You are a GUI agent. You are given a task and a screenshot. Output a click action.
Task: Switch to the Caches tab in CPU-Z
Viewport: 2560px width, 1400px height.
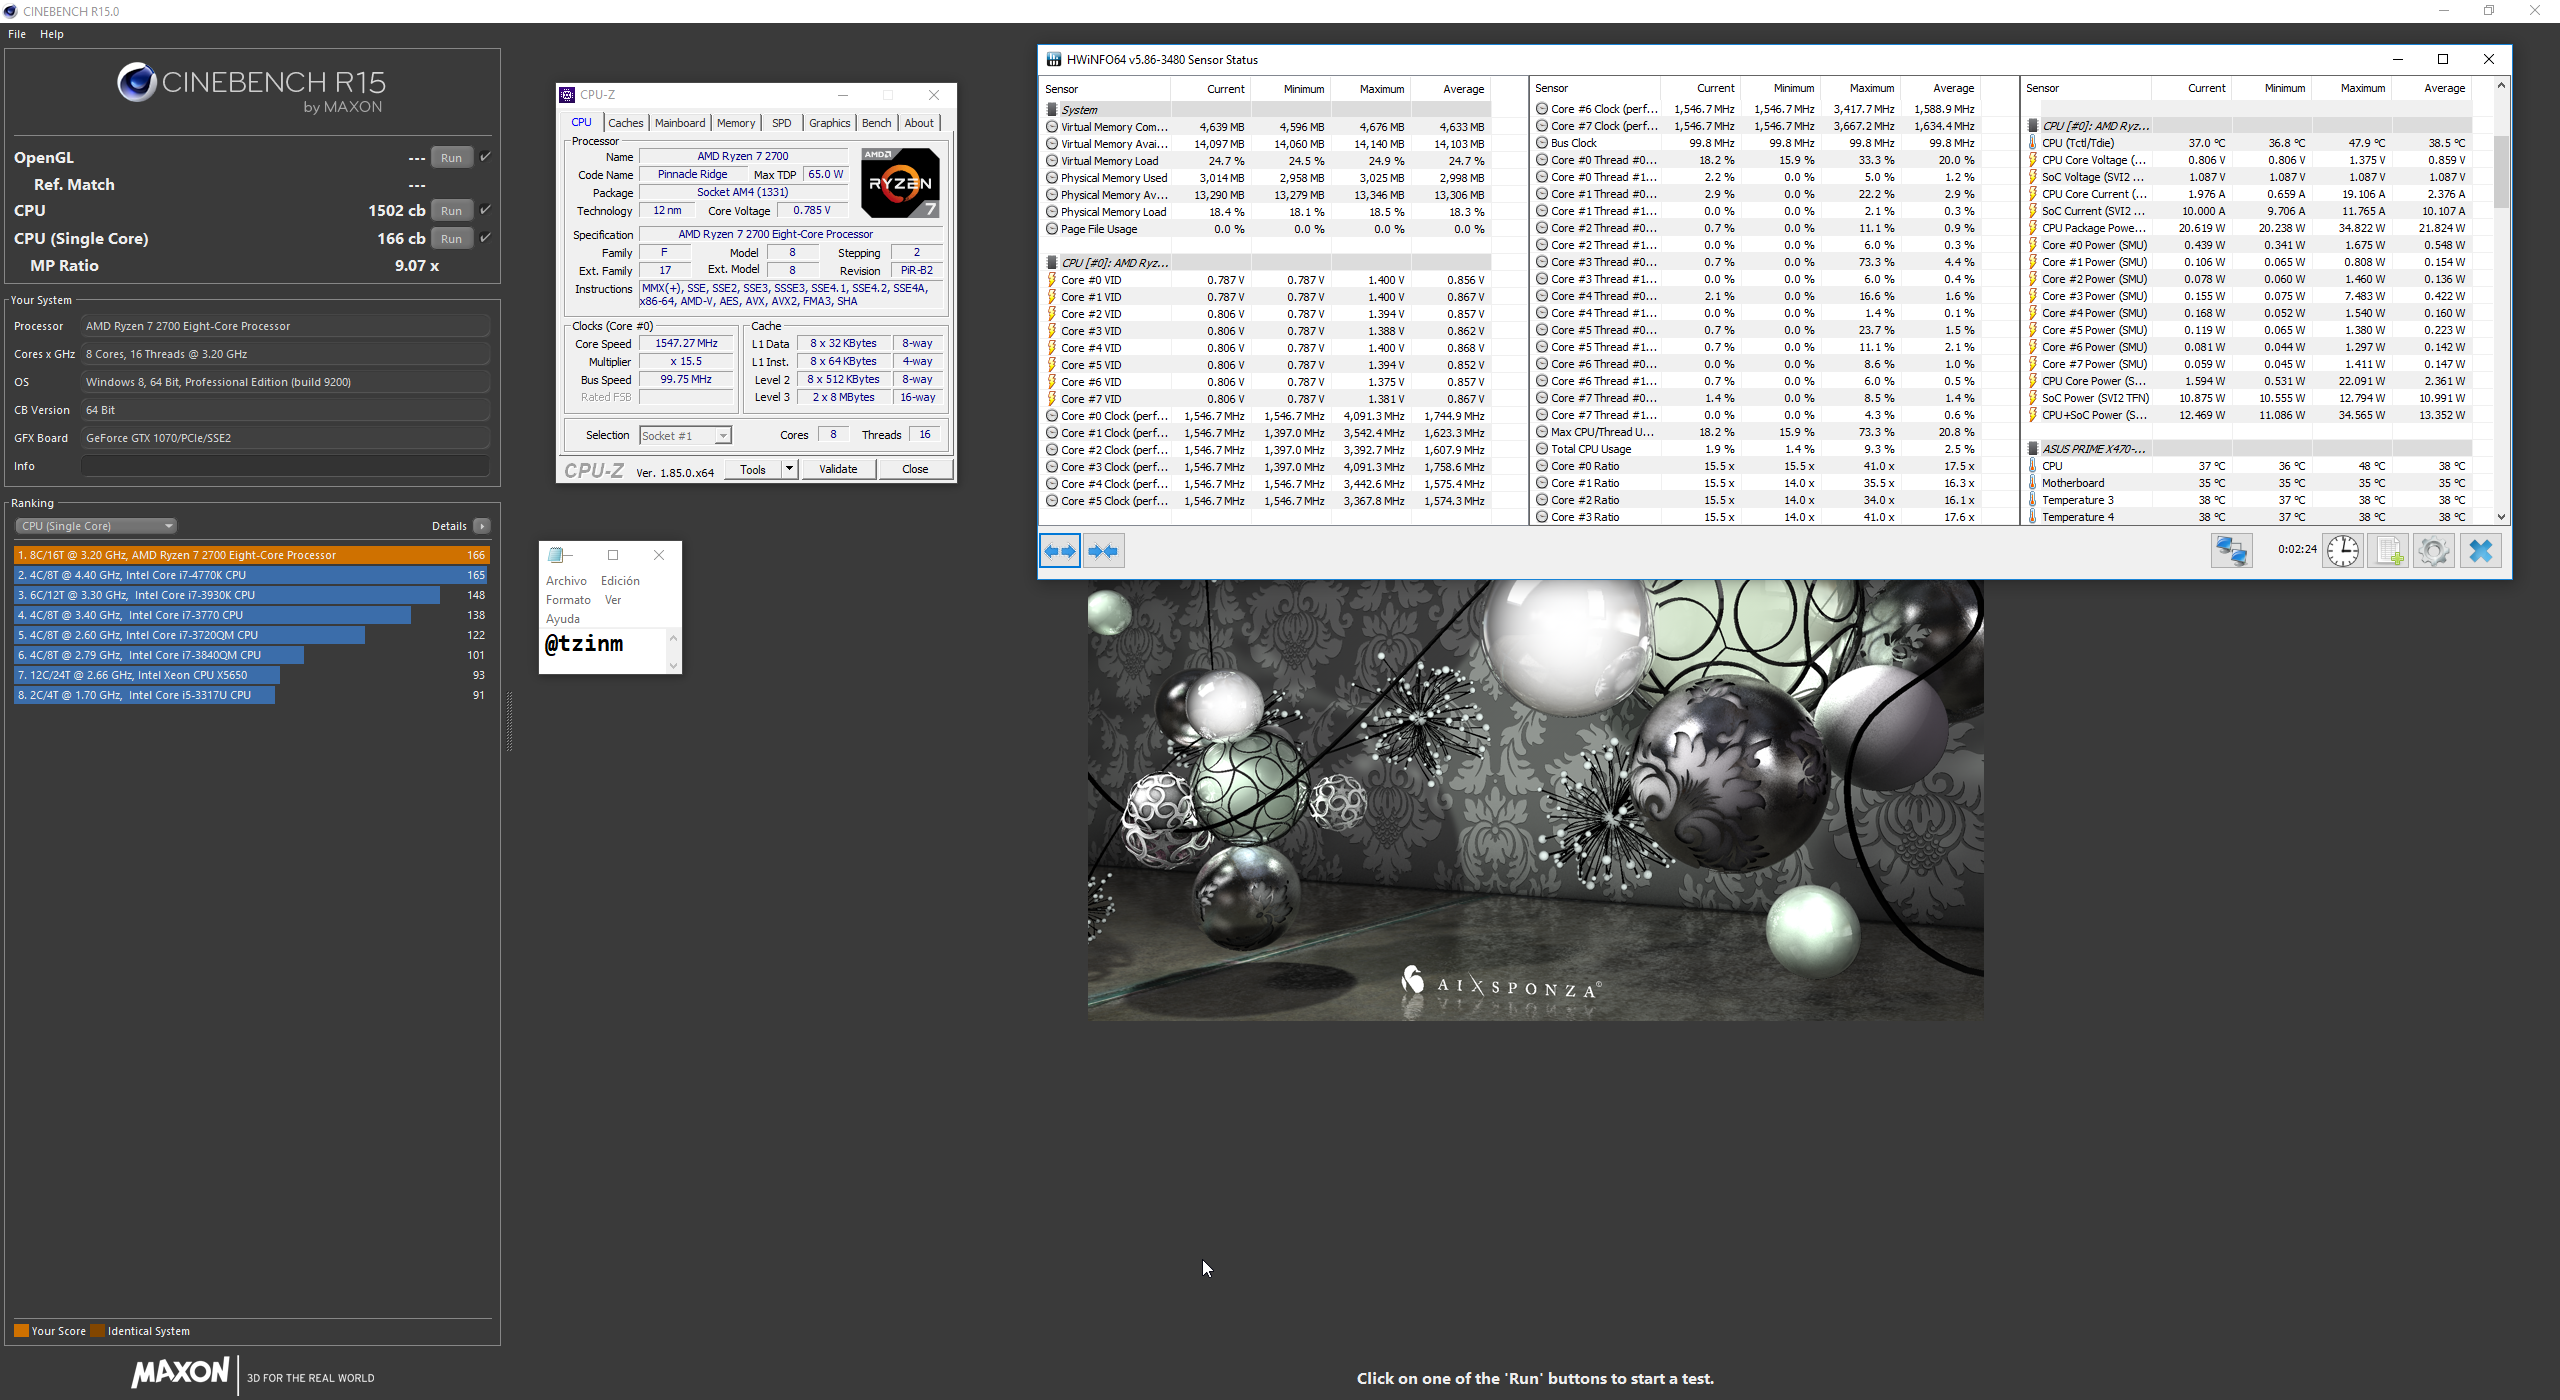coord(626,123)
